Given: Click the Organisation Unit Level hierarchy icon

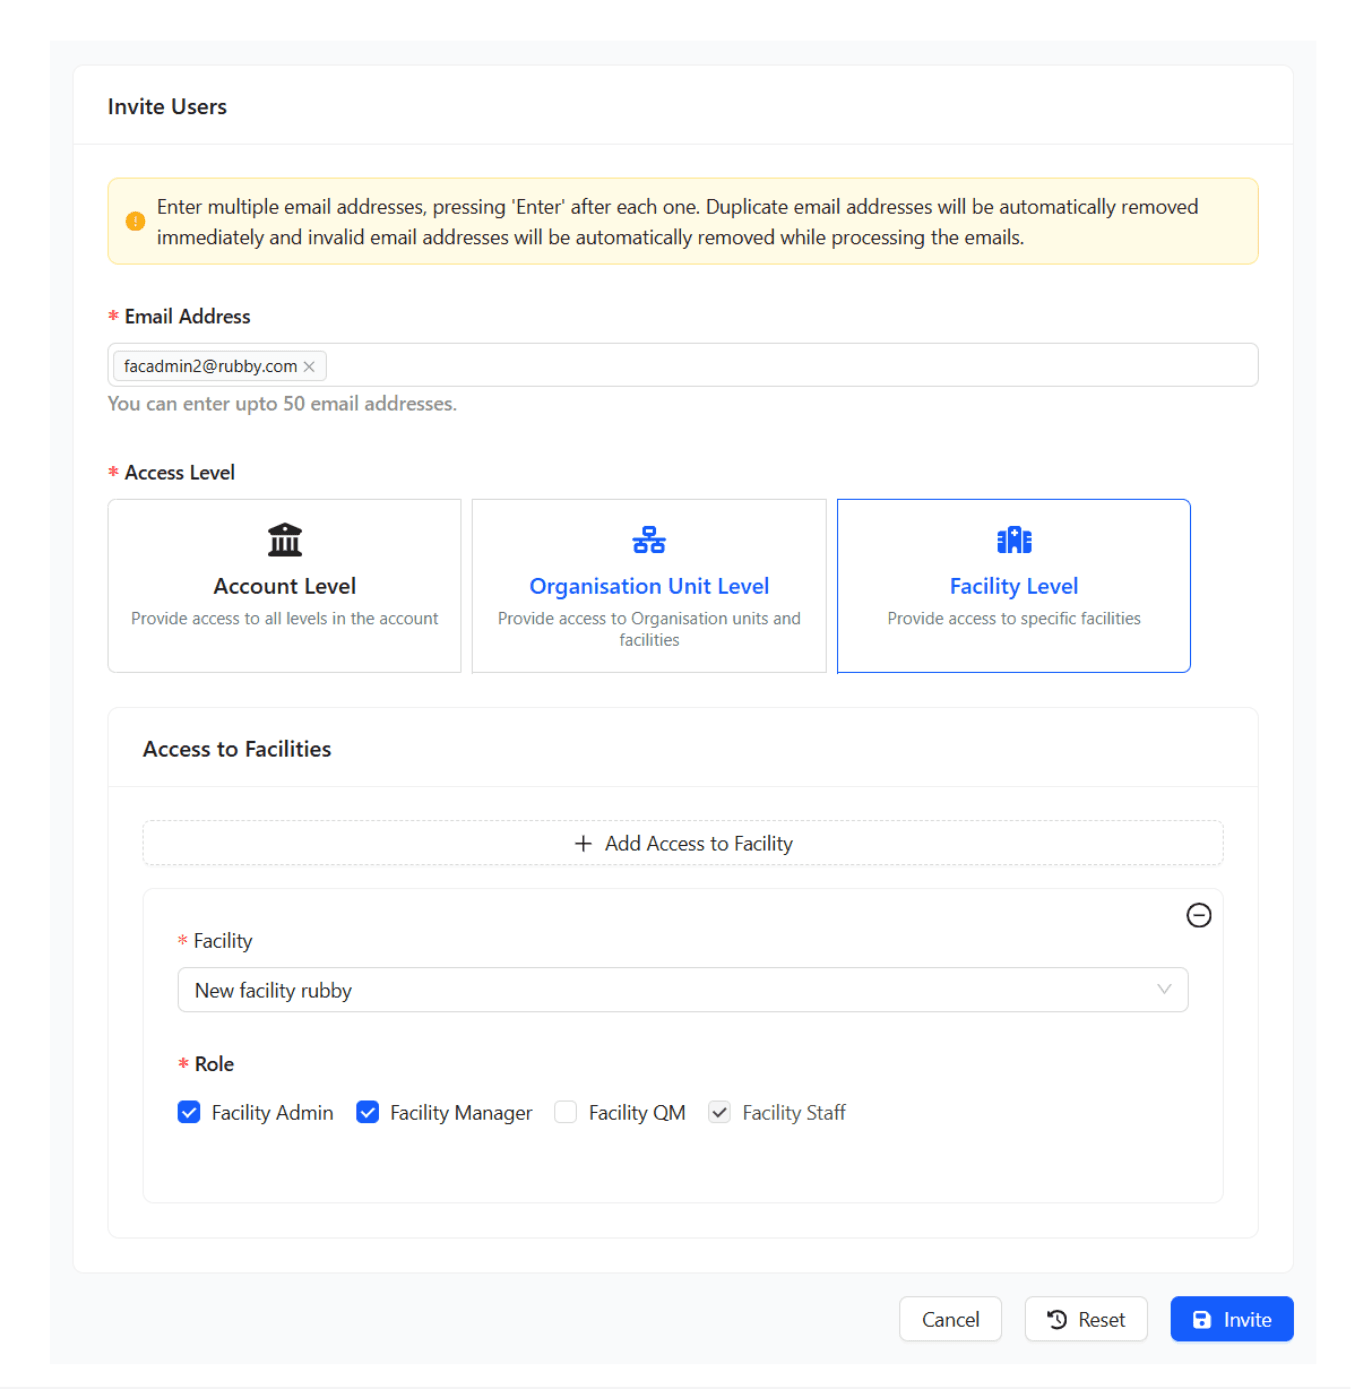Looking at the screenshot, I should 649,540.
